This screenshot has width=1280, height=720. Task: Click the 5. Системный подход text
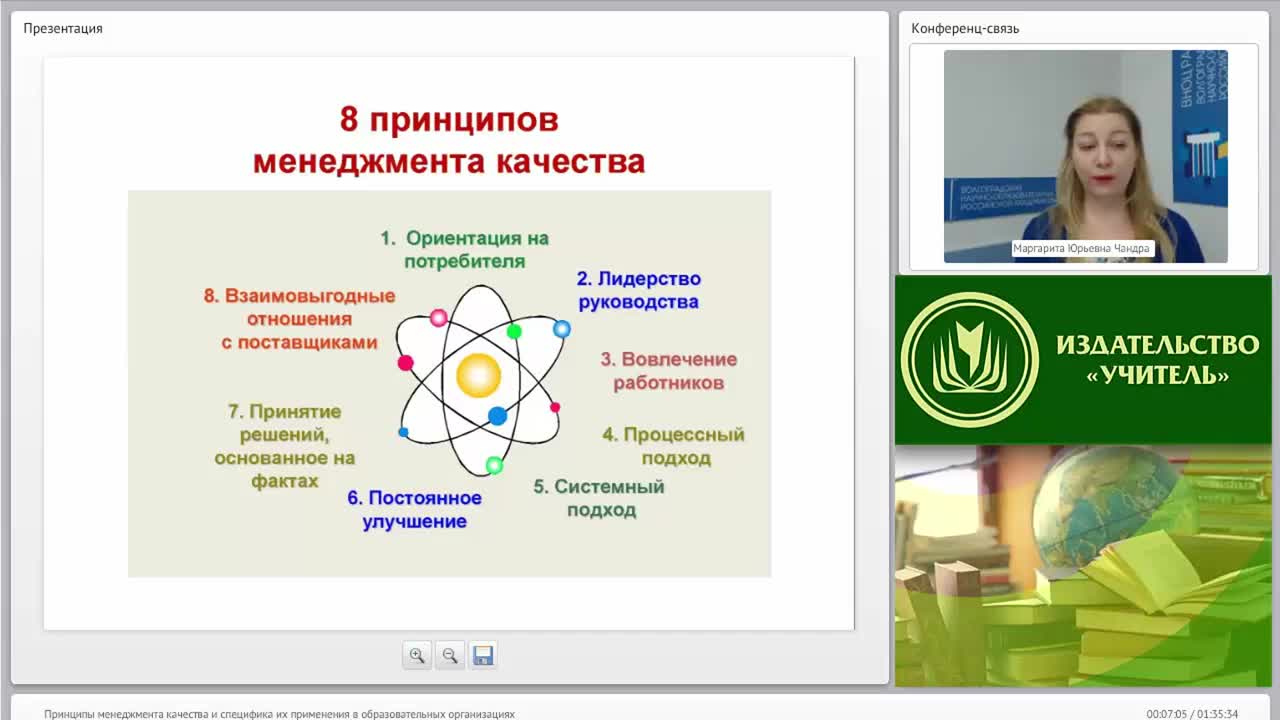600,498
